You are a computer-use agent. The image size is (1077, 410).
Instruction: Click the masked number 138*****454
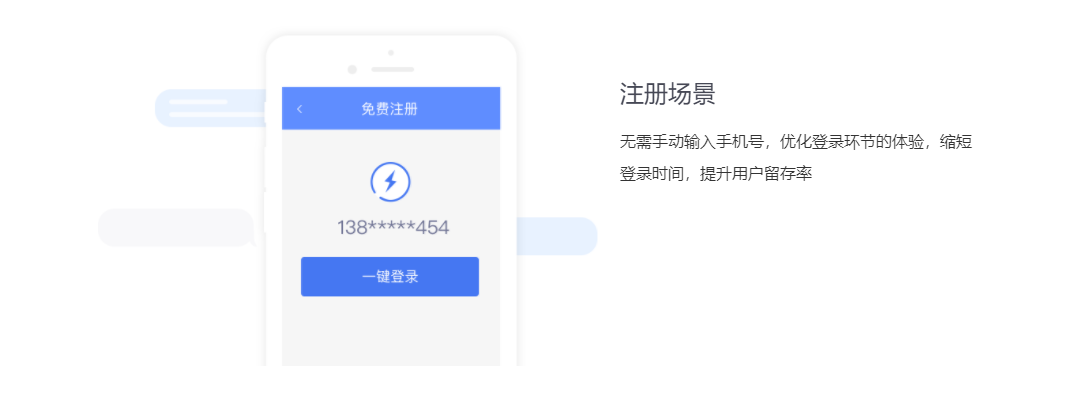(393, 228)
